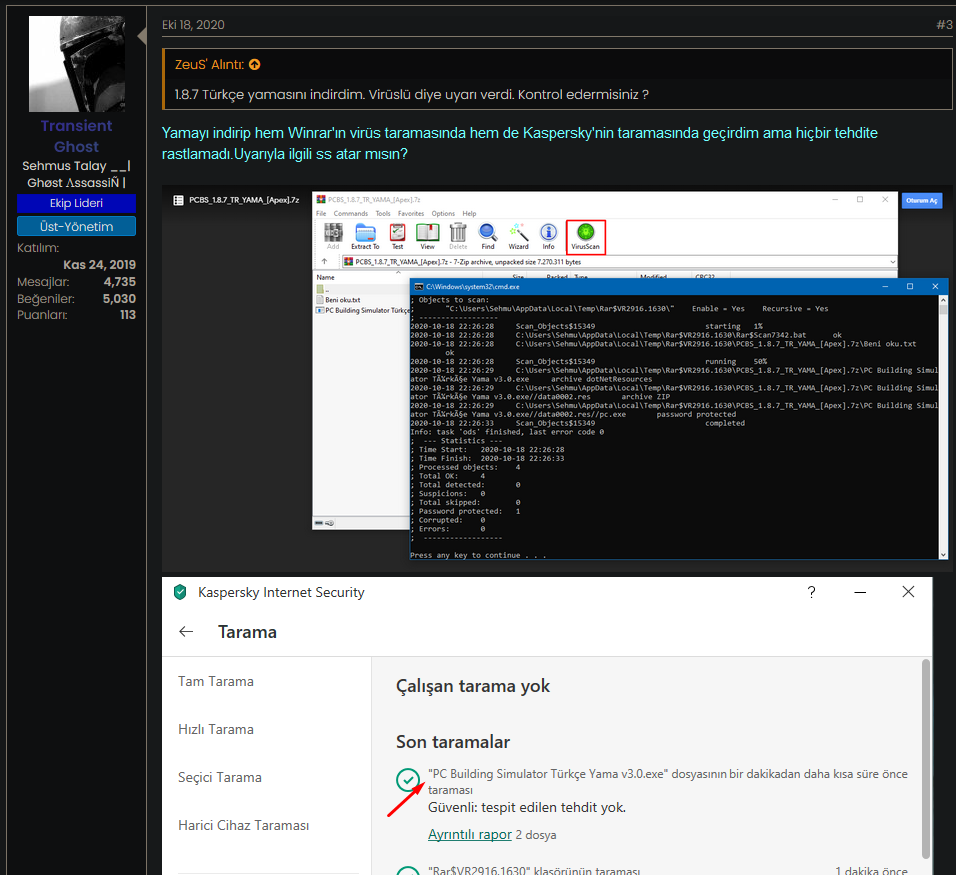956x875 pixels.
Task: Open the WinRAR Favorites menu
Action: point(411,213)
